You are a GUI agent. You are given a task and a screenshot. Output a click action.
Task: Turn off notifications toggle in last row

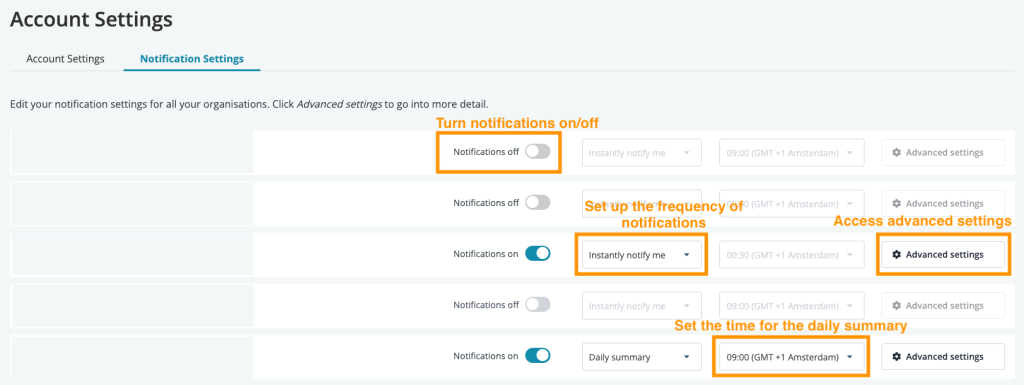[x=538, y=356]
